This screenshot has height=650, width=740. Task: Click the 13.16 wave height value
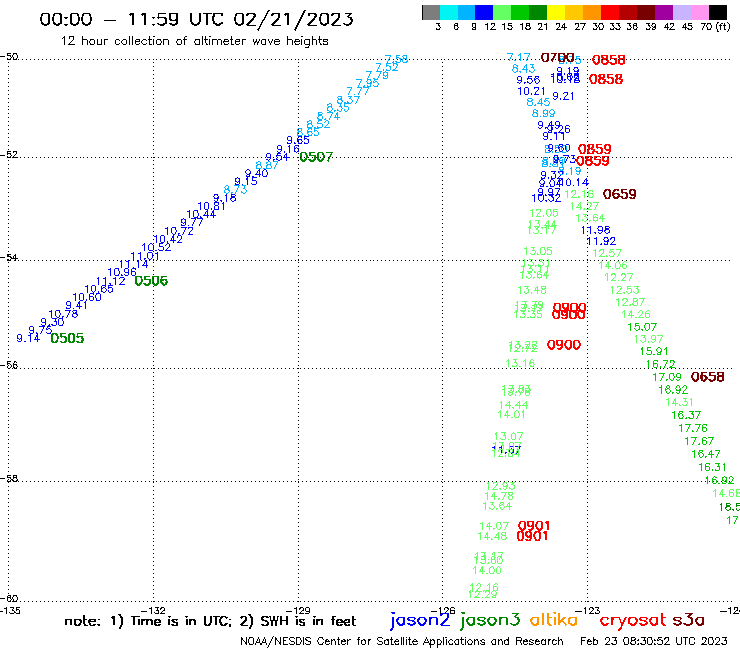[520, 363]
